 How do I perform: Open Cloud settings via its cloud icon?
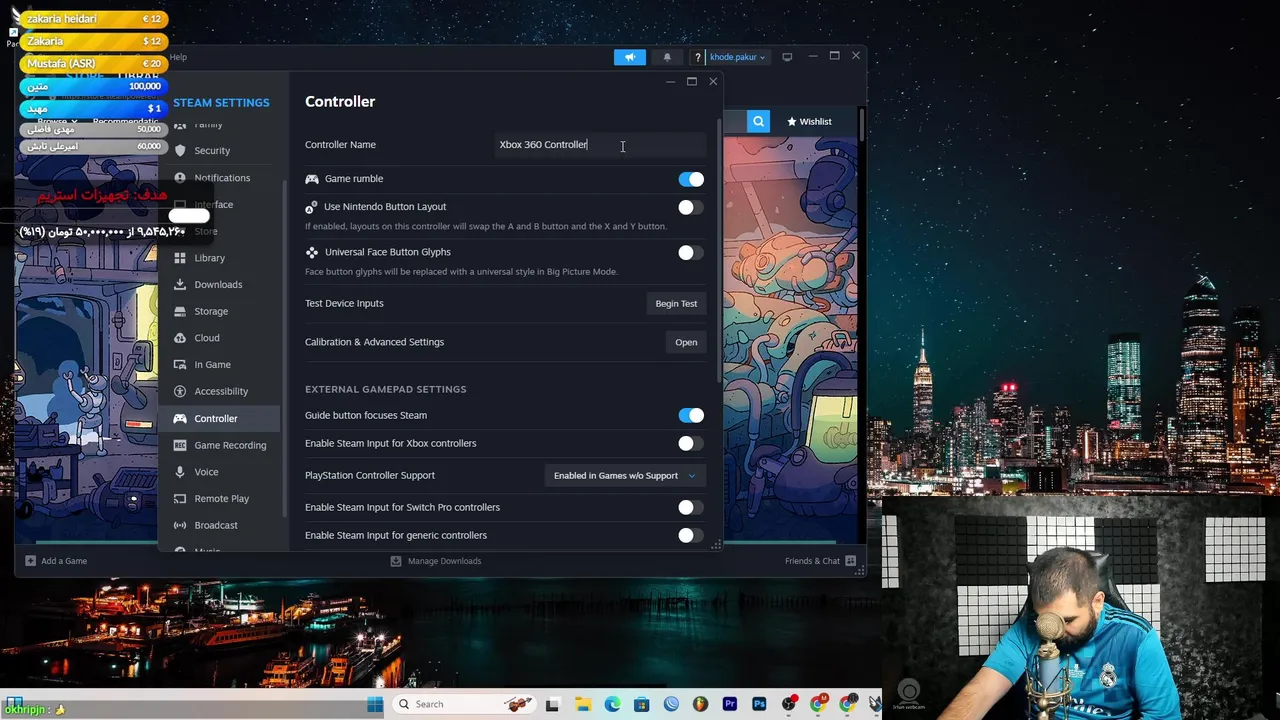180,338
